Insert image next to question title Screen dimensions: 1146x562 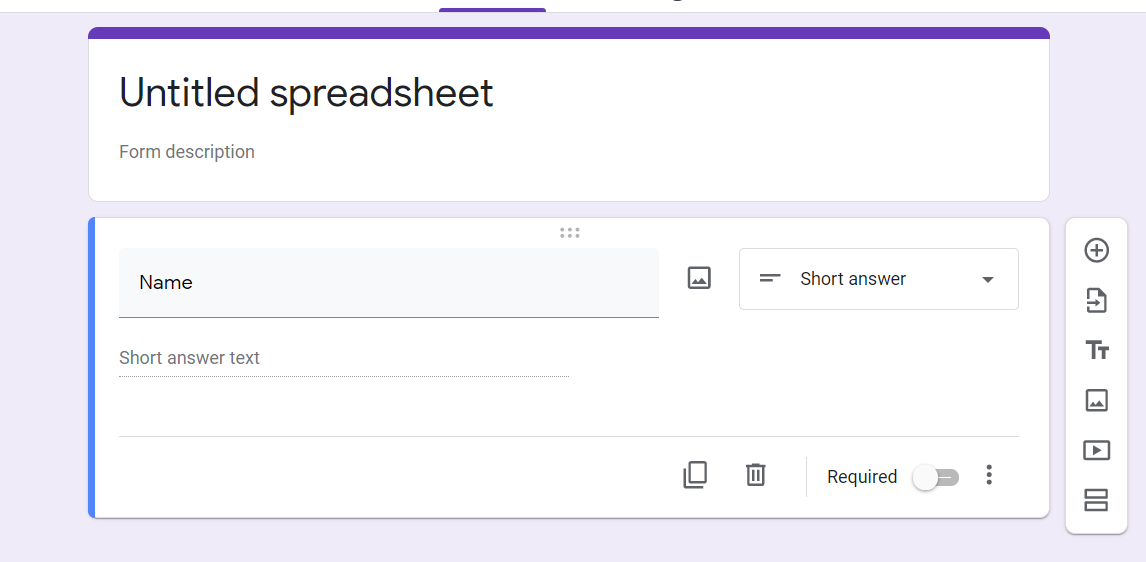699,278
